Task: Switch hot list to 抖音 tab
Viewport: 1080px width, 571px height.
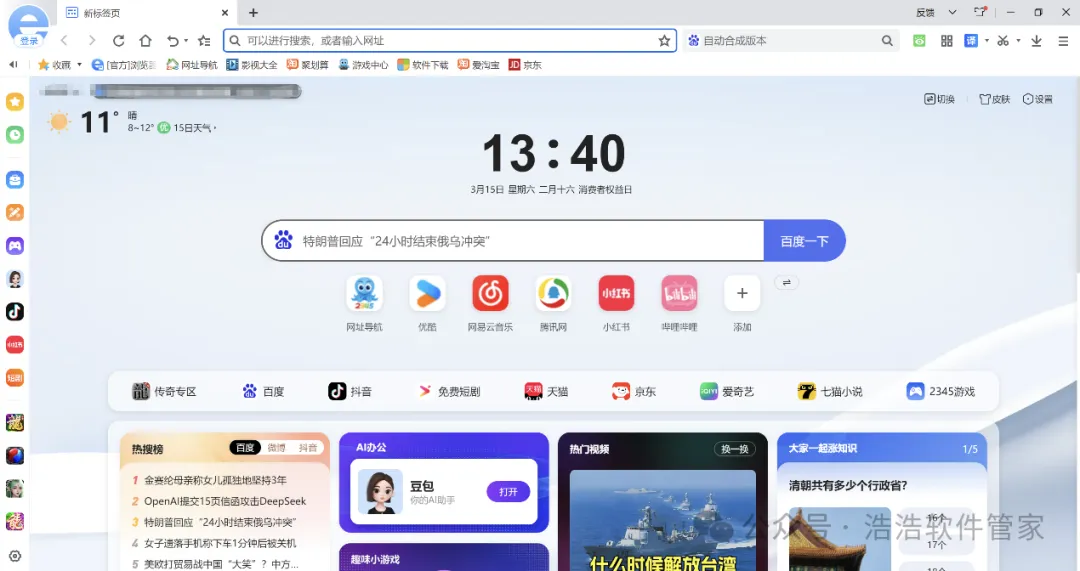Action: (x=307, y=448)
